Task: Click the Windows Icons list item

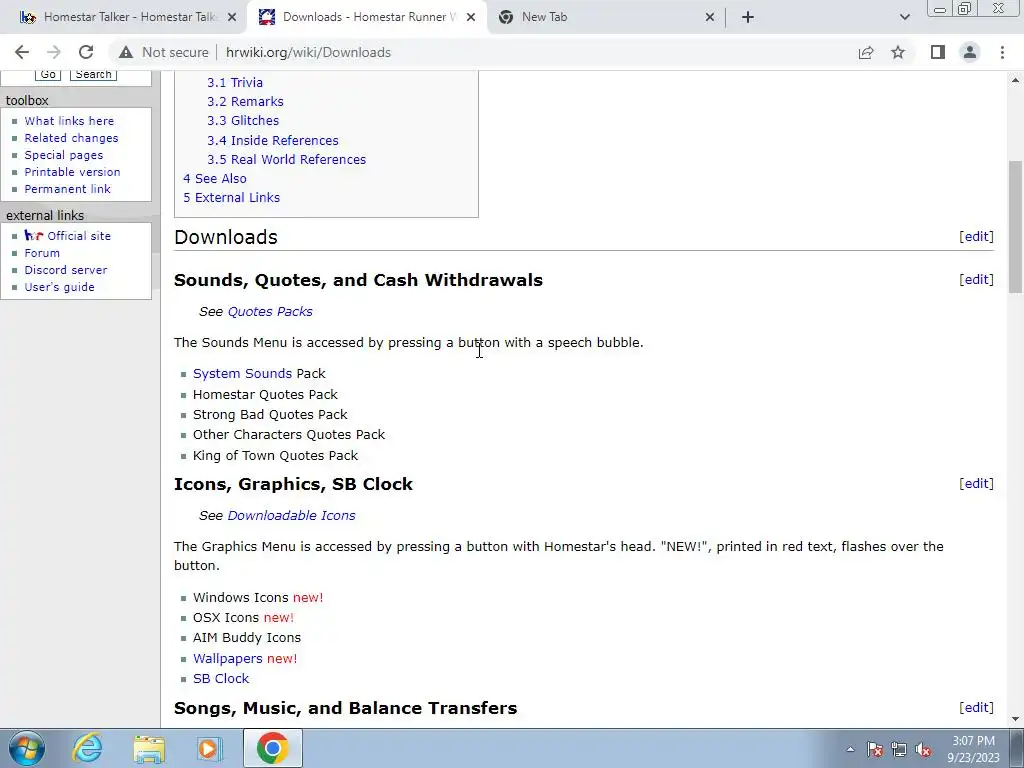Action: click(258, 598)
